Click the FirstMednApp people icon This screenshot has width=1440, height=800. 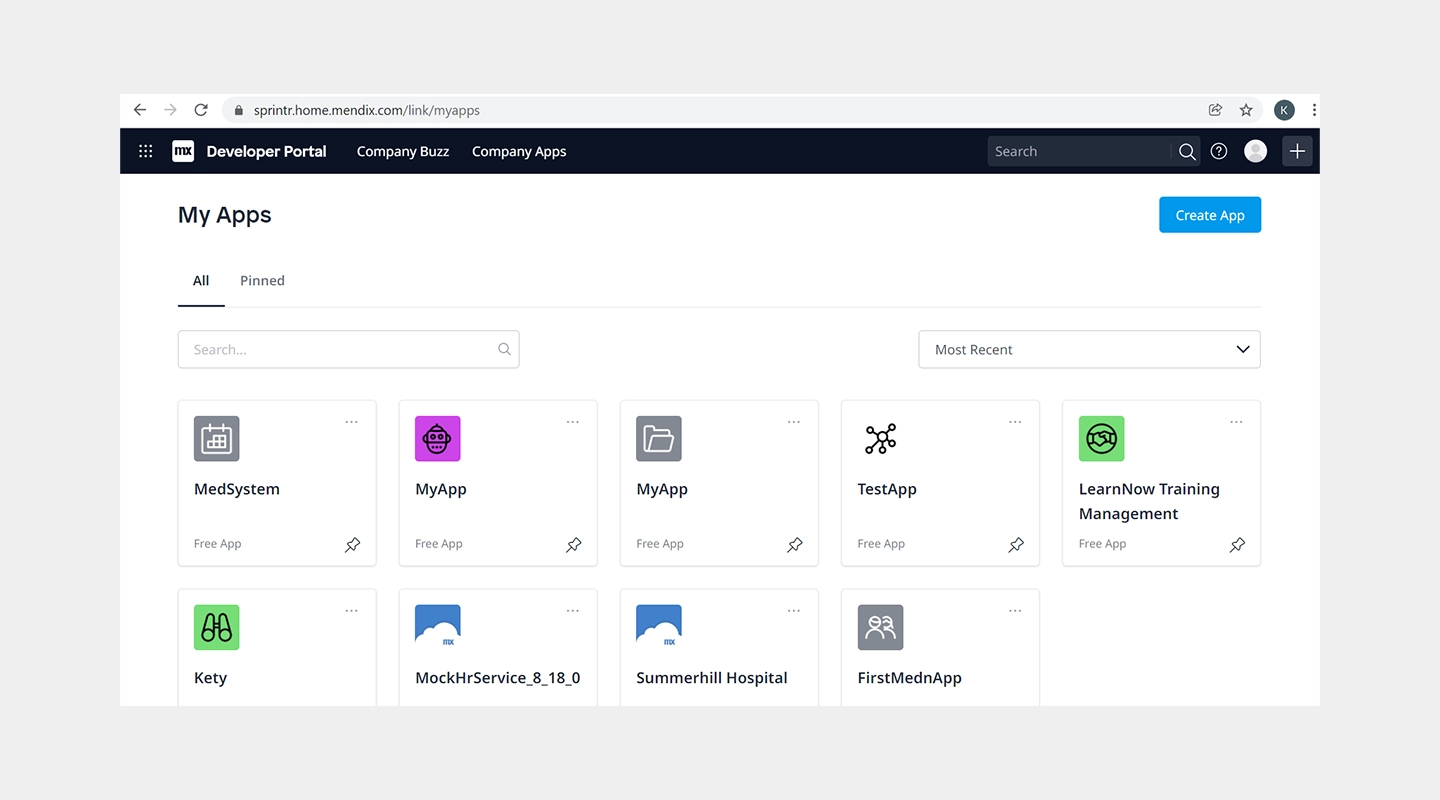[880, 627]
